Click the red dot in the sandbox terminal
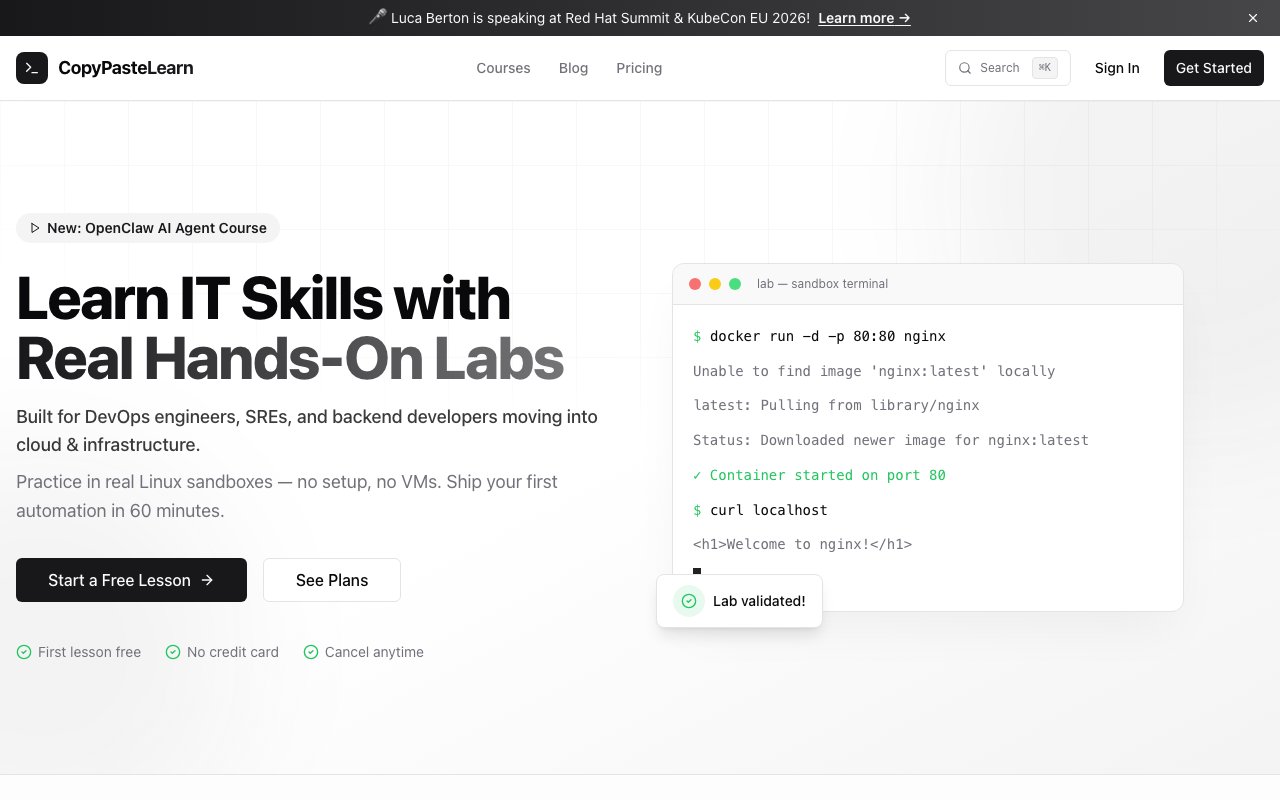The height and width of the screenshot is (800, 1280). (695, 284)
